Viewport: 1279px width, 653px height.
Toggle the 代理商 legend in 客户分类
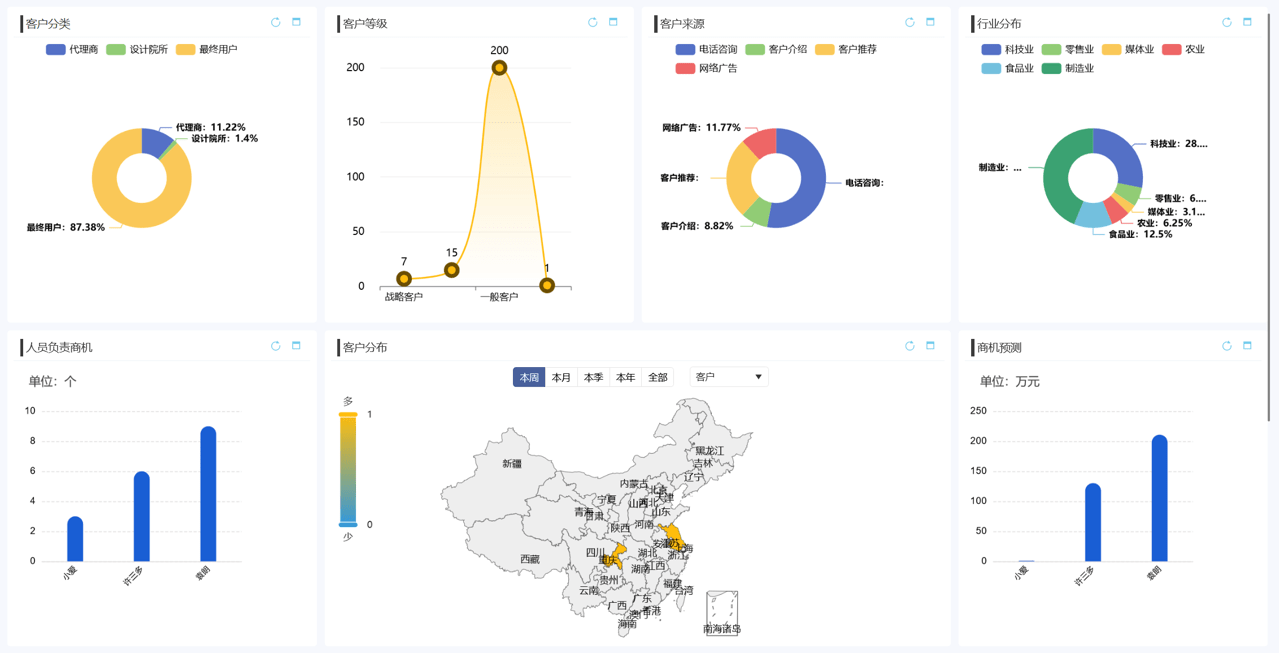[70, 47]
